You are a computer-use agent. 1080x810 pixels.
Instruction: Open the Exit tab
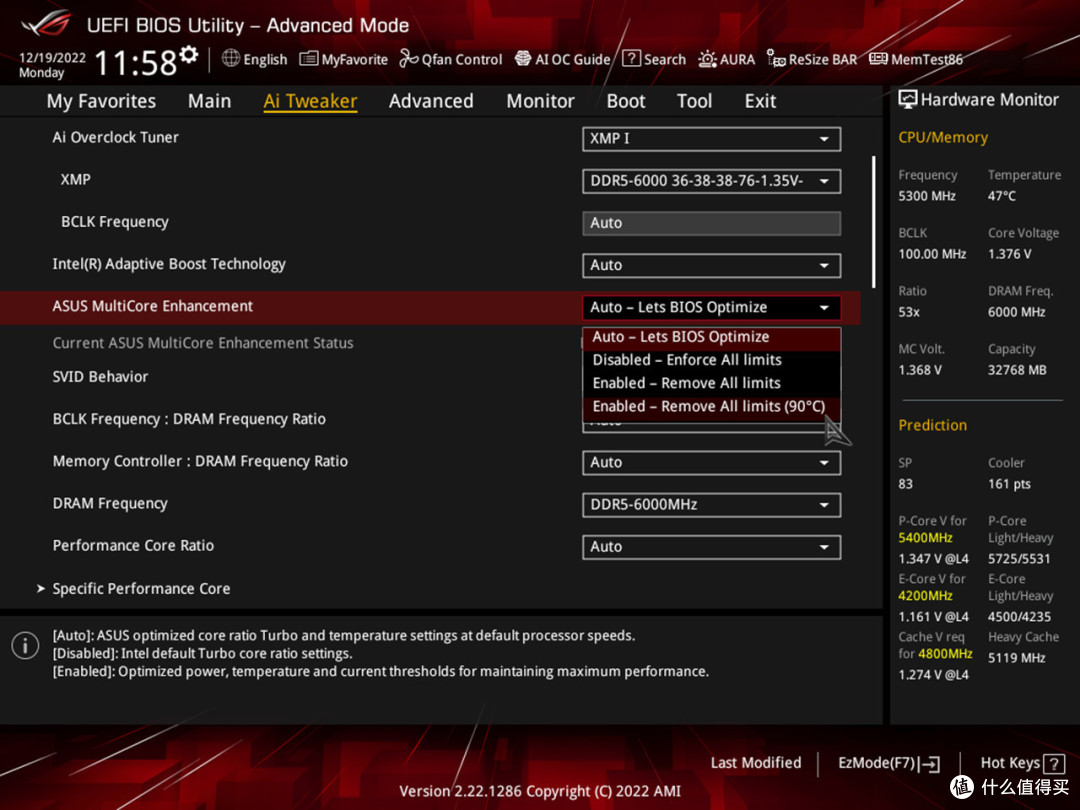tap(760, 101)
